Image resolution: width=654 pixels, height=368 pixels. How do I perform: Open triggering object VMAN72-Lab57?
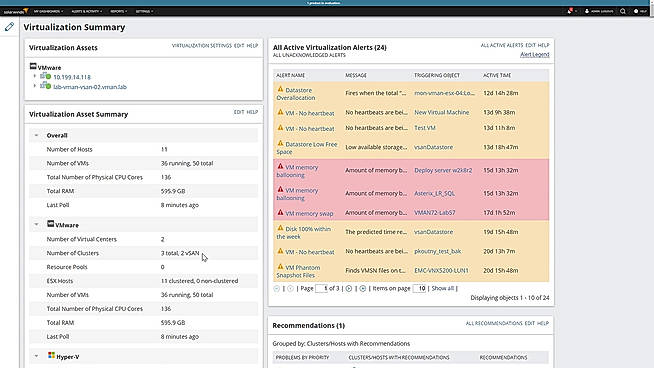tap(435, 212)
